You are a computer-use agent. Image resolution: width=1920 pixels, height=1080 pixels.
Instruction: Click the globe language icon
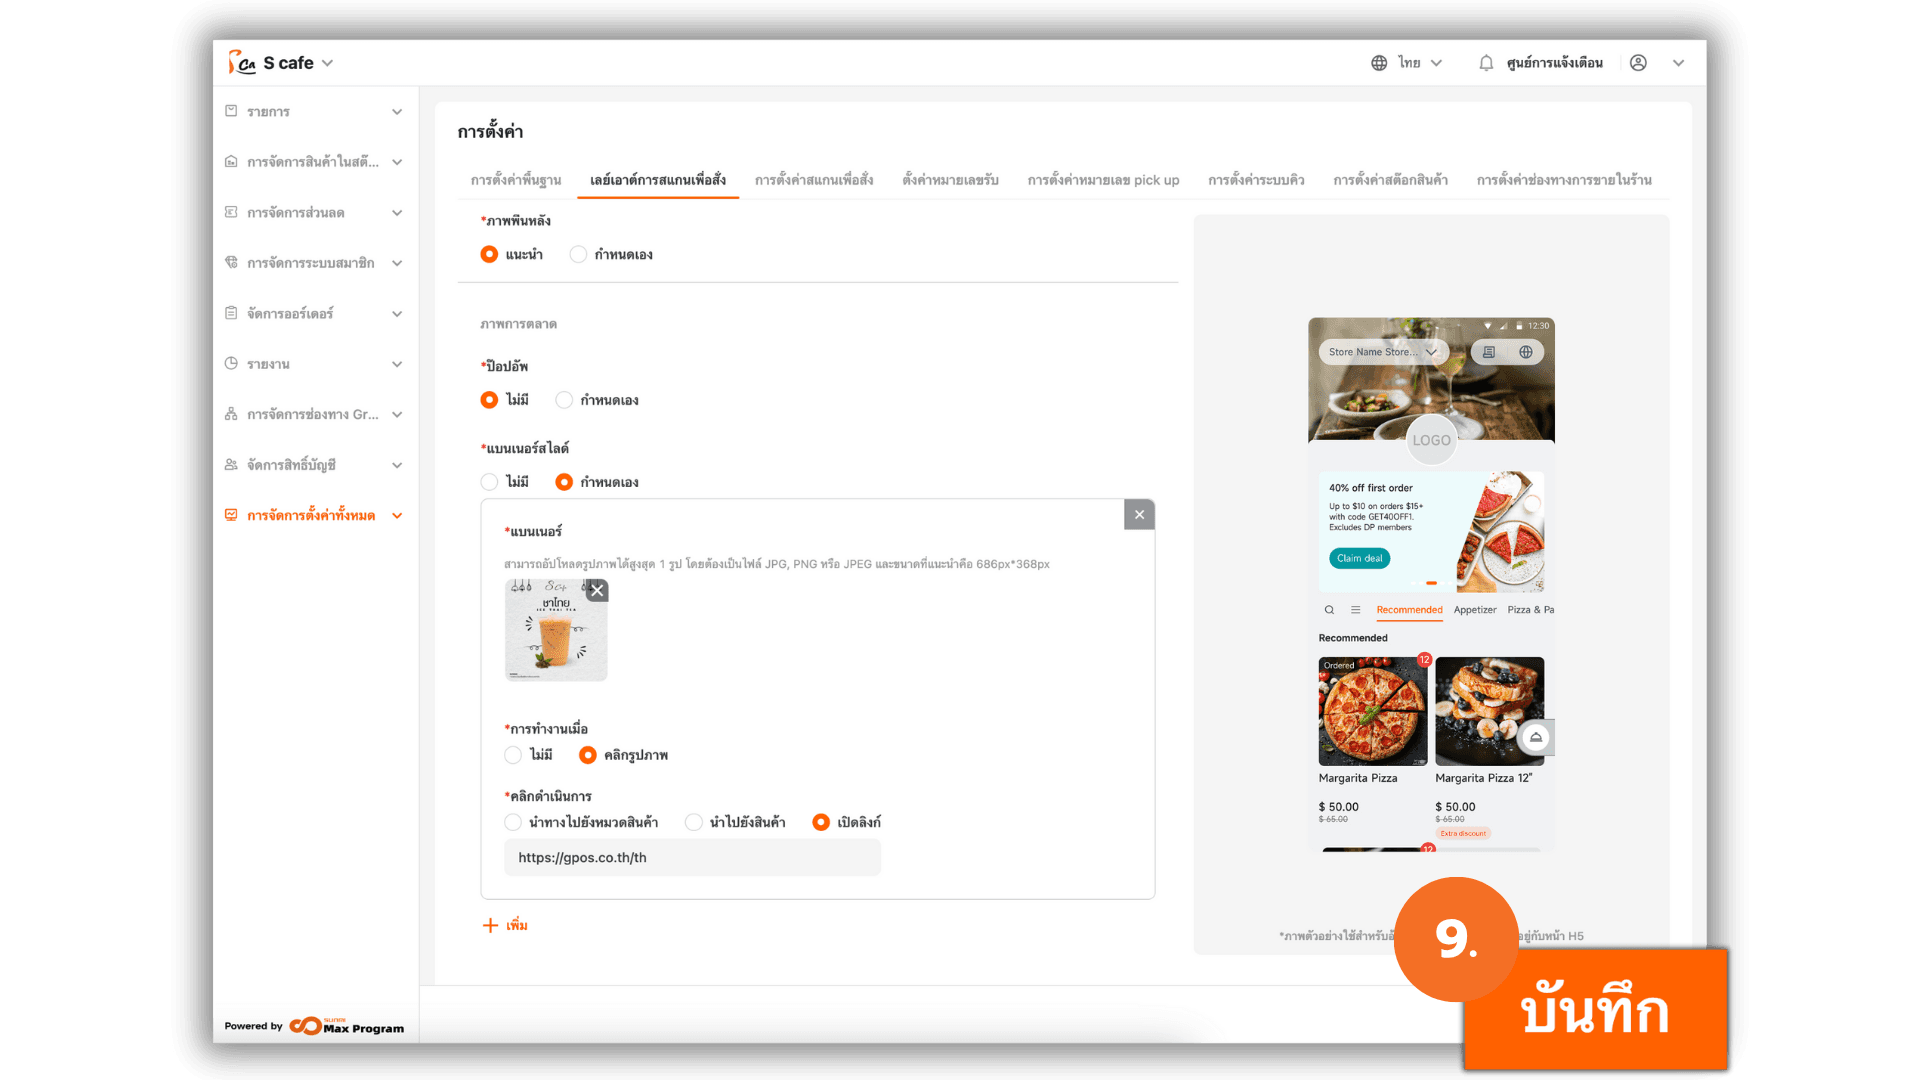click(1379, 63)
